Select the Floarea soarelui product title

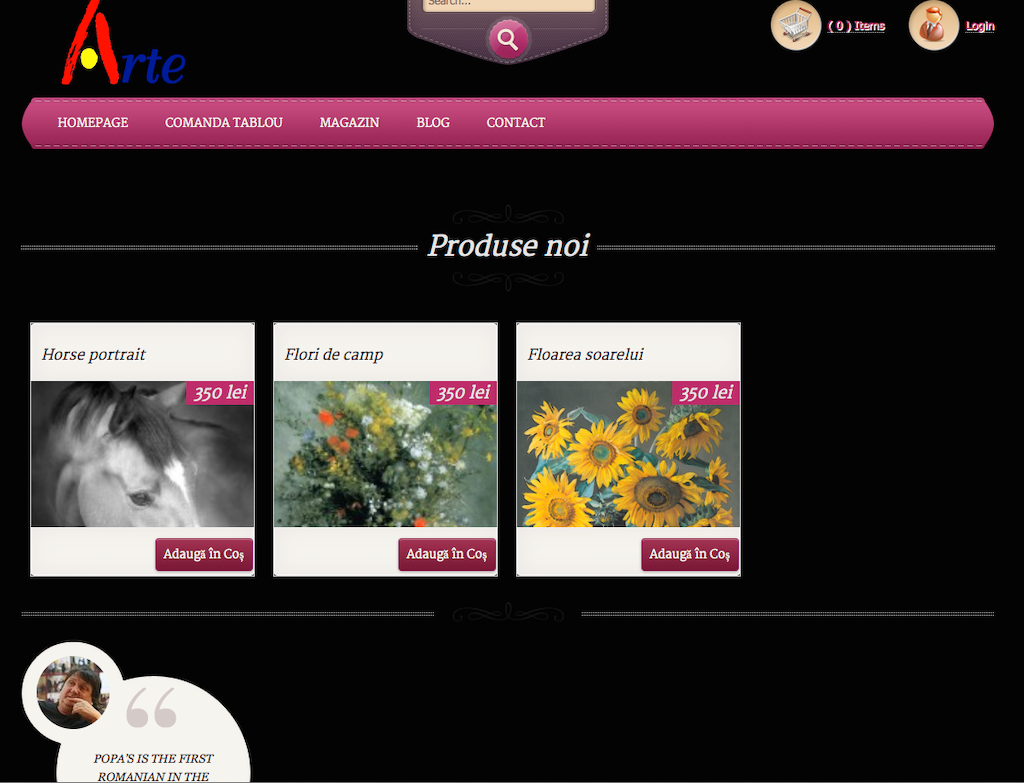(x=585, y=355)
